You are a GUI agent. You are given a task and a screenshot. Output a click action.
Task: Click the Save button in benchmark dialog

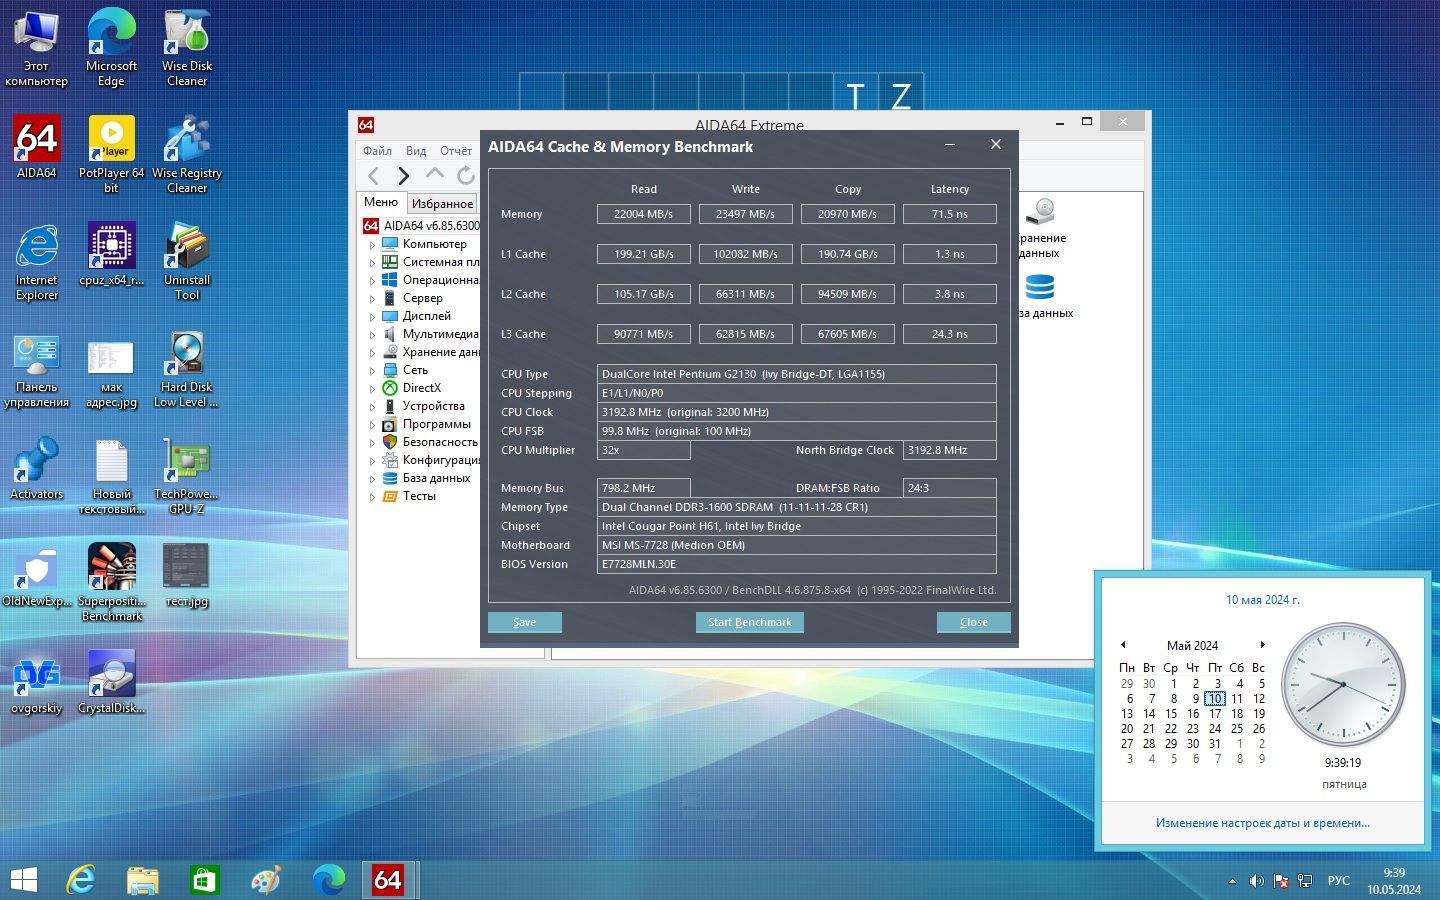[525, 622]
